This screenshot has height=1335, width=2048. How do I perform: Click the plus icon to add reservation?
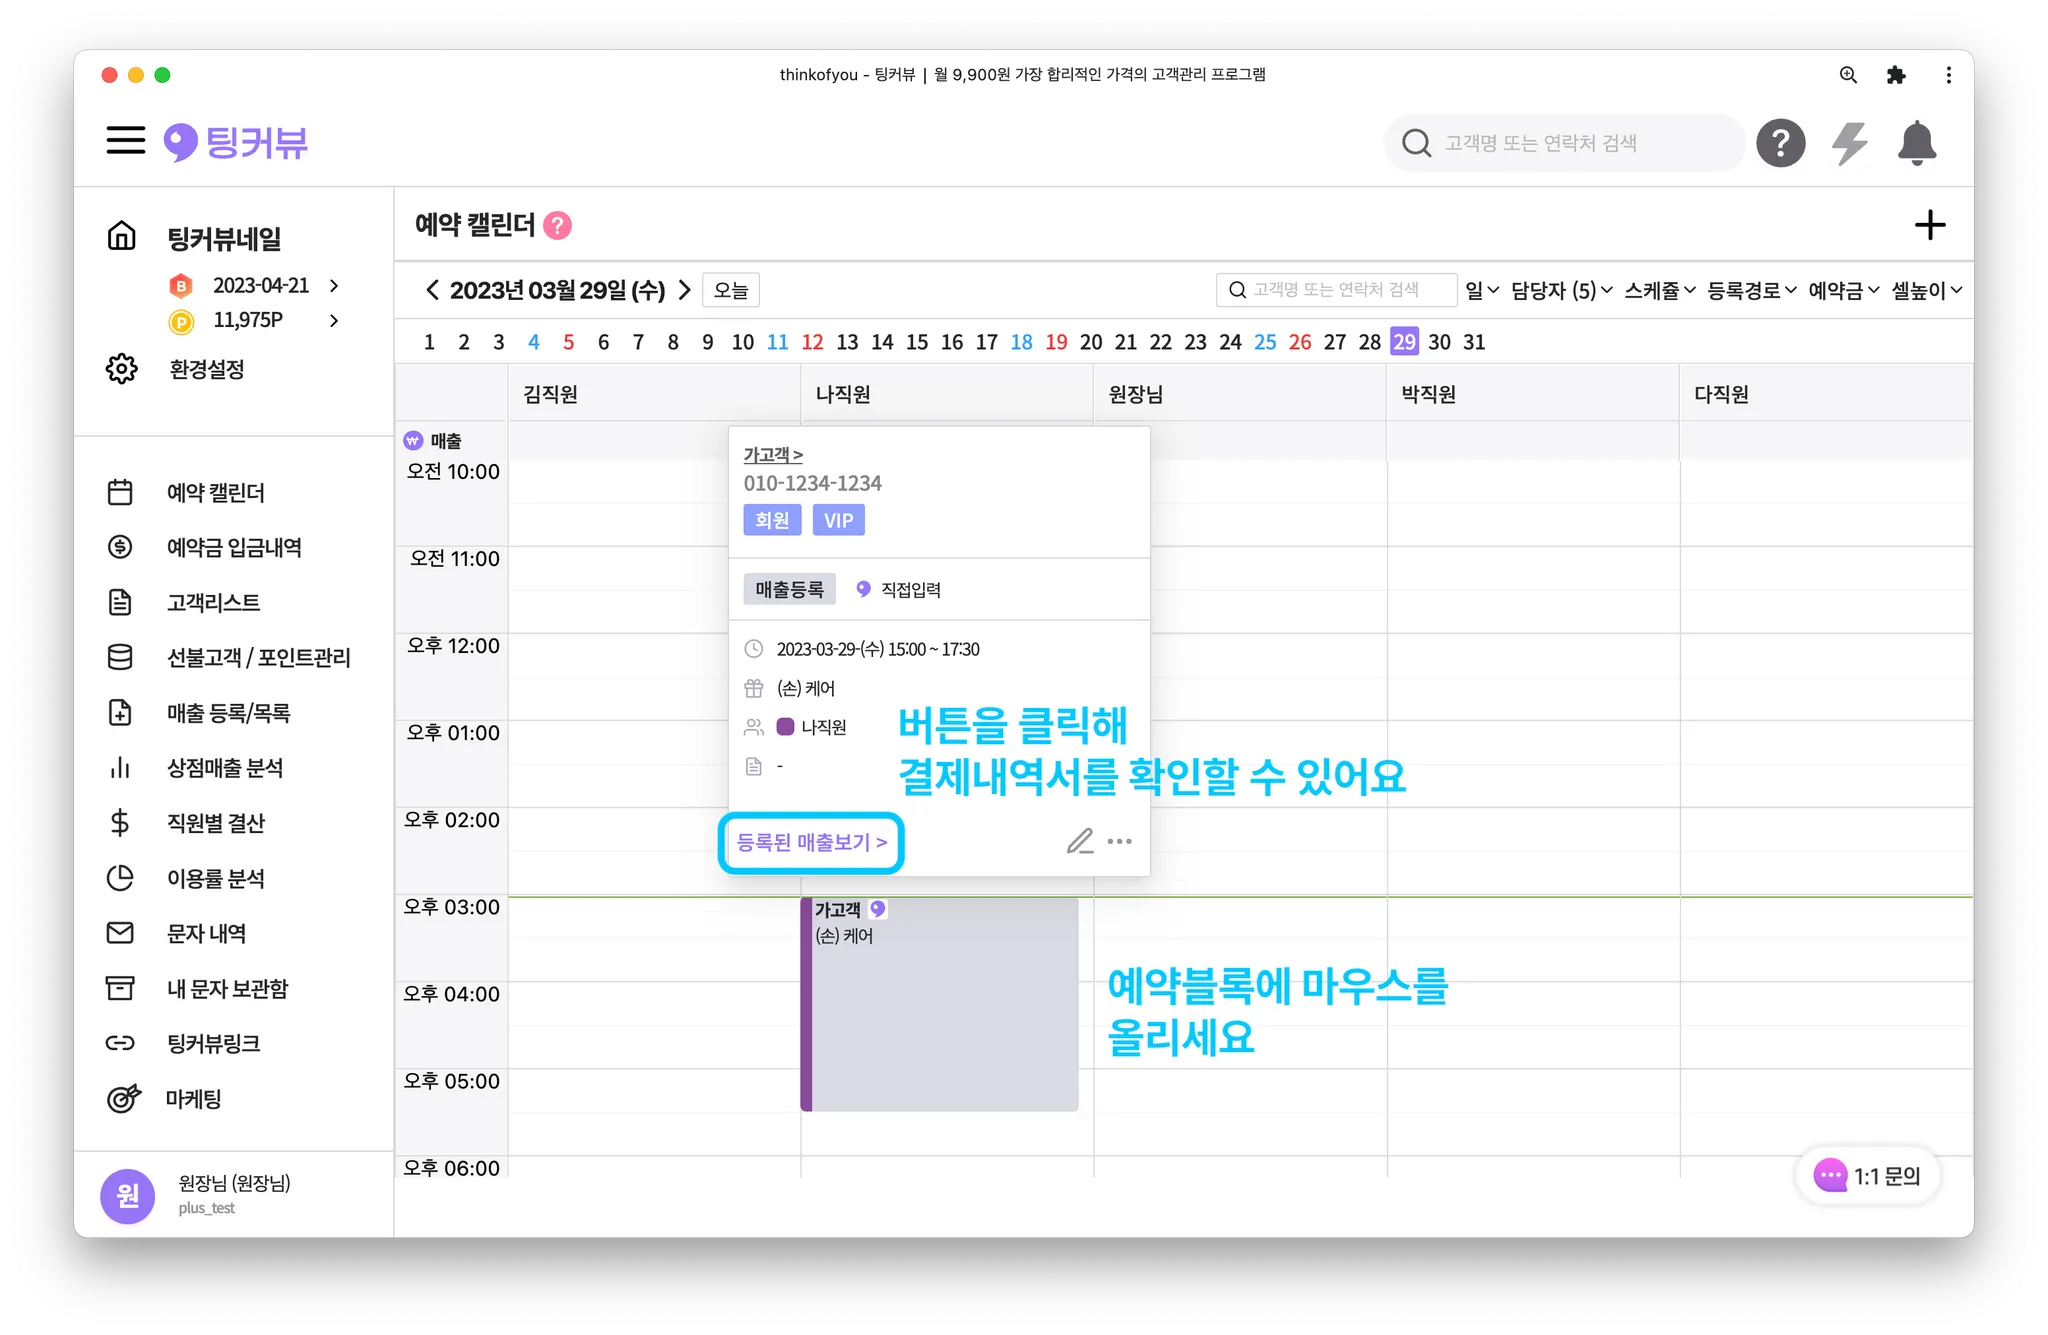(1929, 225)
